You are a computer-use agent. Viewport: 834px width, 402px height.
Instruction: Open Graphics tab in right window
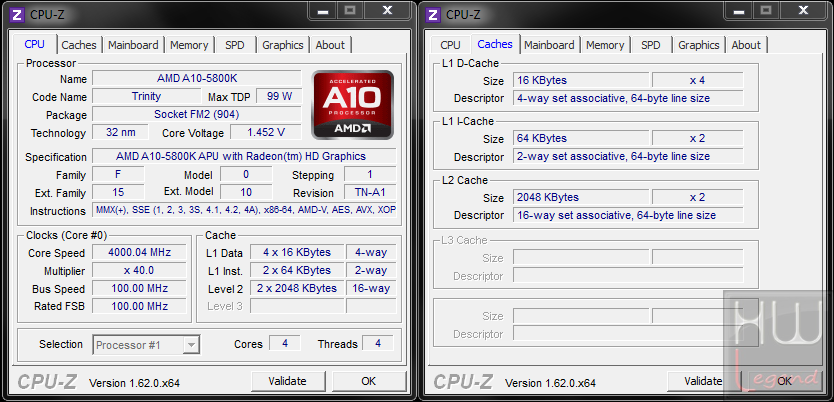click(698, 45)
